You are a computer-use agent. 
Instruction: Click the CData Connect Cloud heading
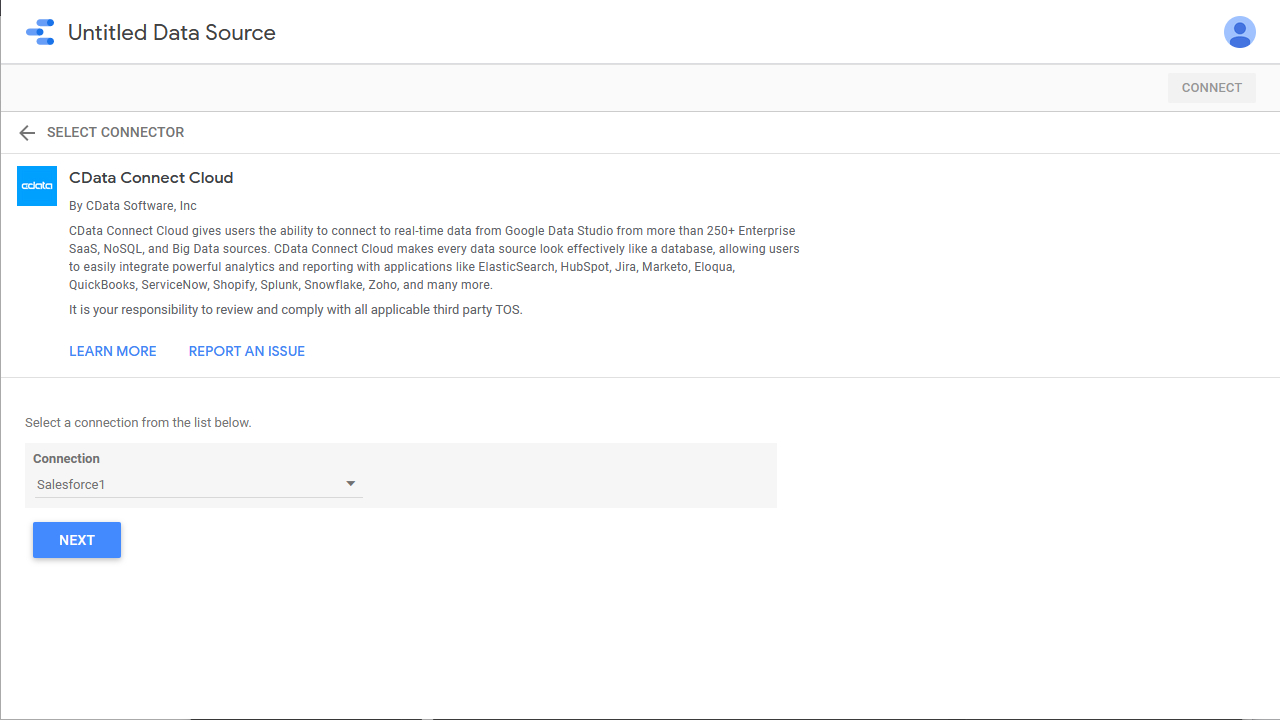click(x=151, y=178)
